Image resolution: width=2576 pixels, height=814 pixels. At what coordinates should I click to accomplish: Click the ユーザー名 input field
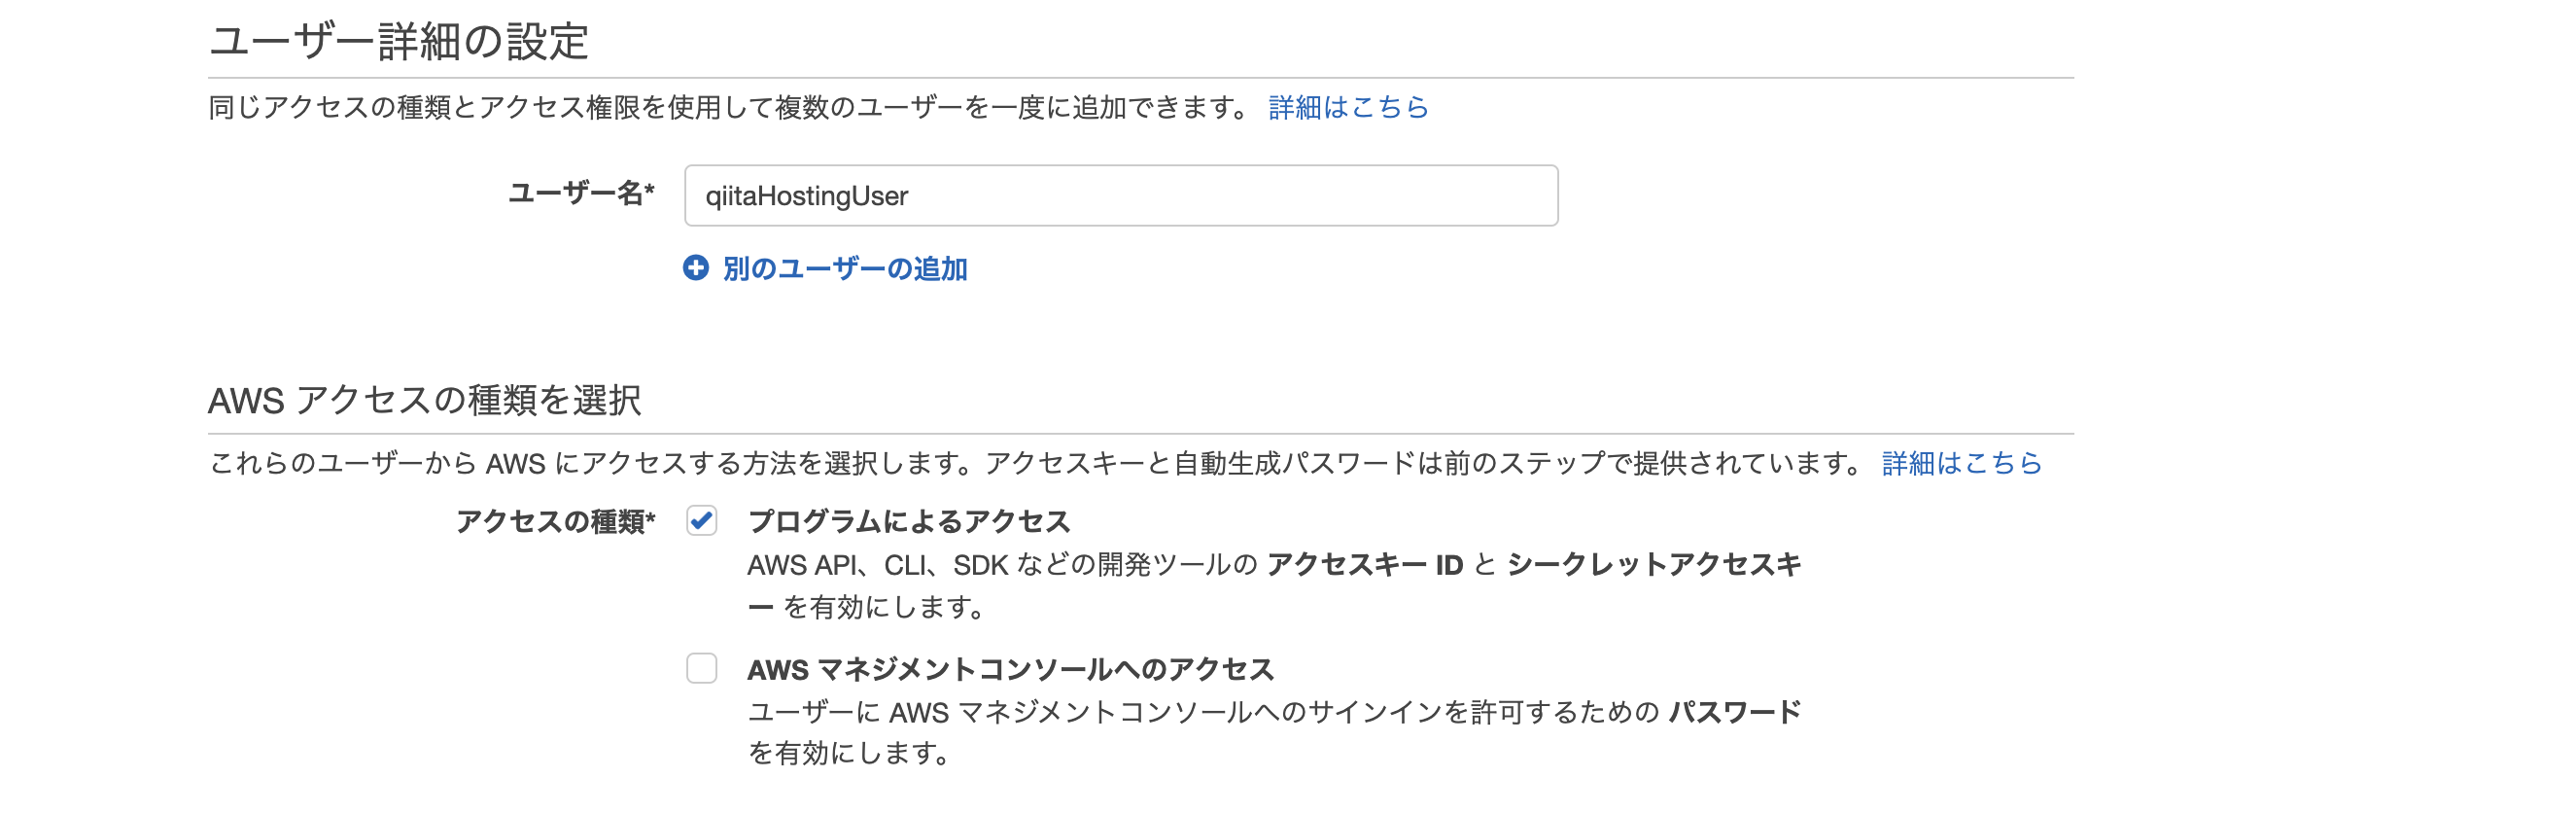tap(1120, 196)
